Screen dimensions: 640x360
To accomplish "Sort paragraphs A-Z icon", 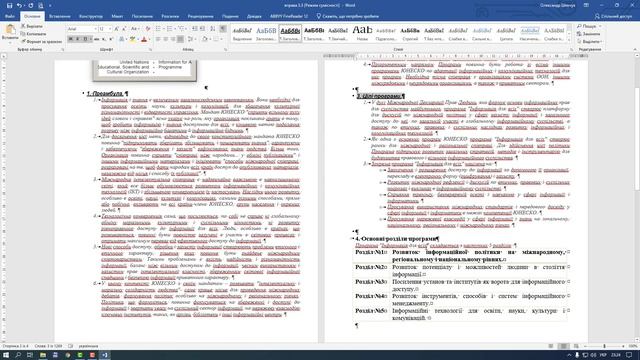I will point(213,29).
